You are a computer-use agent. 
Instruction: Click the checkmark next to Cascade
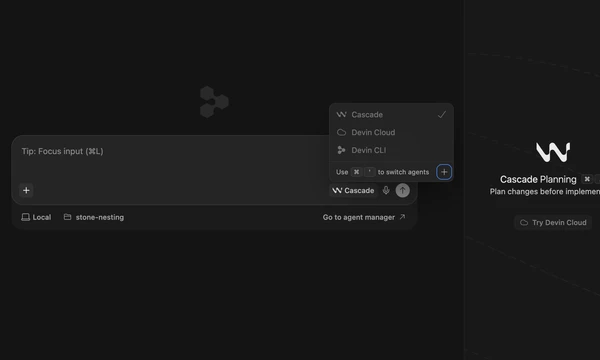tap(442, 115)
